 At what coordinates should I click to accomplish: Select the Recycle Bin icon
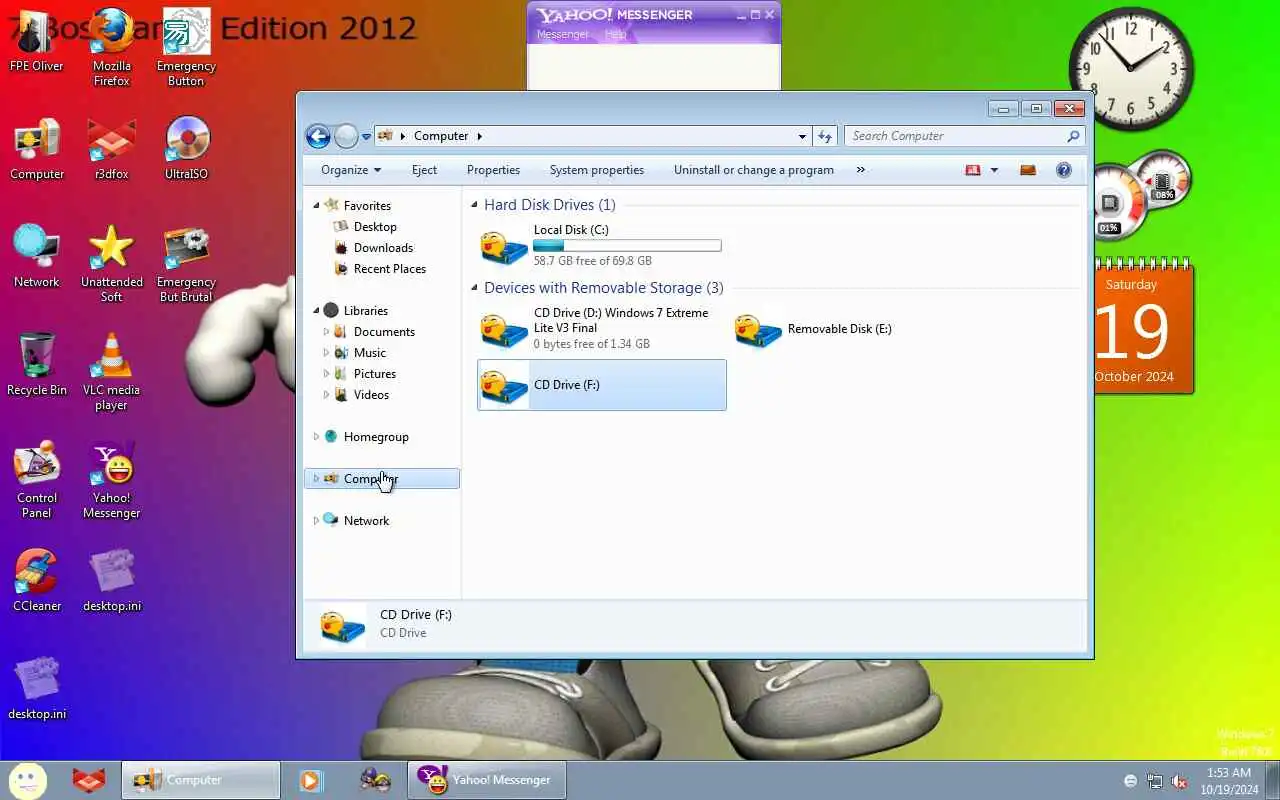pyautogui.click(x=37, y=366)
